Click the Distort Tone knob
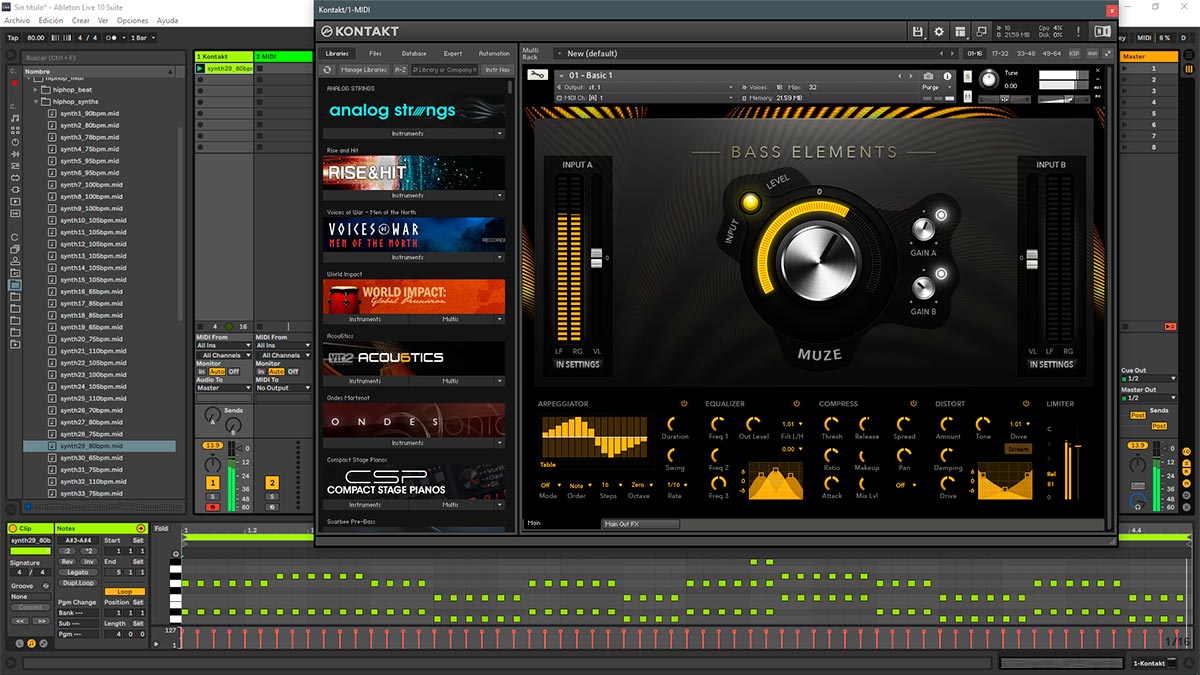This screenshot has width=1200, height=675. pyautogui.click(x=983, y=424)
